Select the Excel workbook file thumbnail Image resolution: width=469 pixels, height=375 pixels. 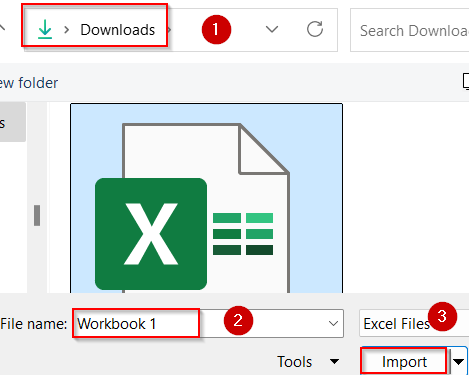(x=206, y=198)
